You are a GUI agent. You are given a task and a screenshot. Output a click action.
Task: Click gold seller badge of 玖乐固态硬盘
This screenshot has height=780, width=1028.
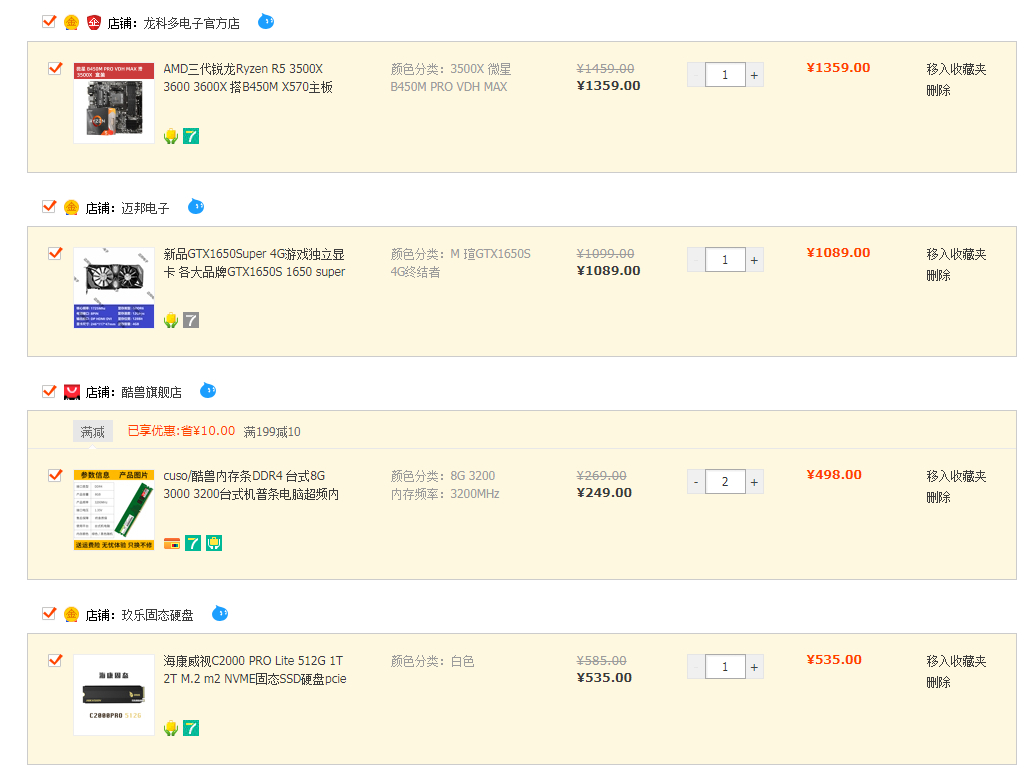tap(71, 615)
